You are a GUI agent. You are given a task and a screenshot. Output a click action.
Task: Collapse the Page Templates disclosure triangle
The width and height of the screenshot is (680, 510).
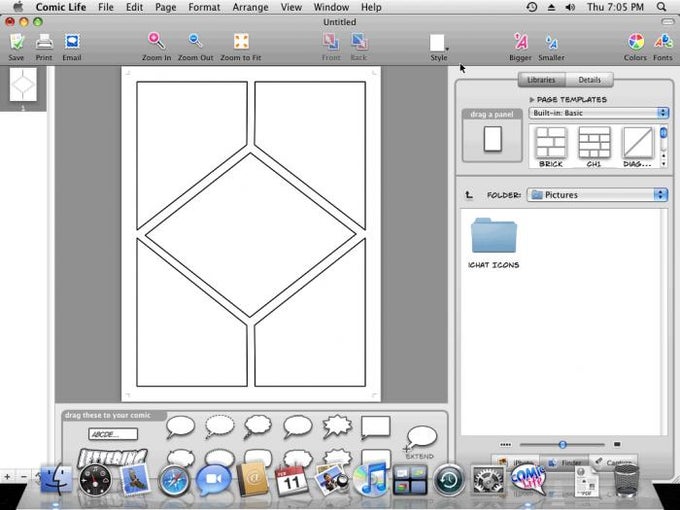532,100
